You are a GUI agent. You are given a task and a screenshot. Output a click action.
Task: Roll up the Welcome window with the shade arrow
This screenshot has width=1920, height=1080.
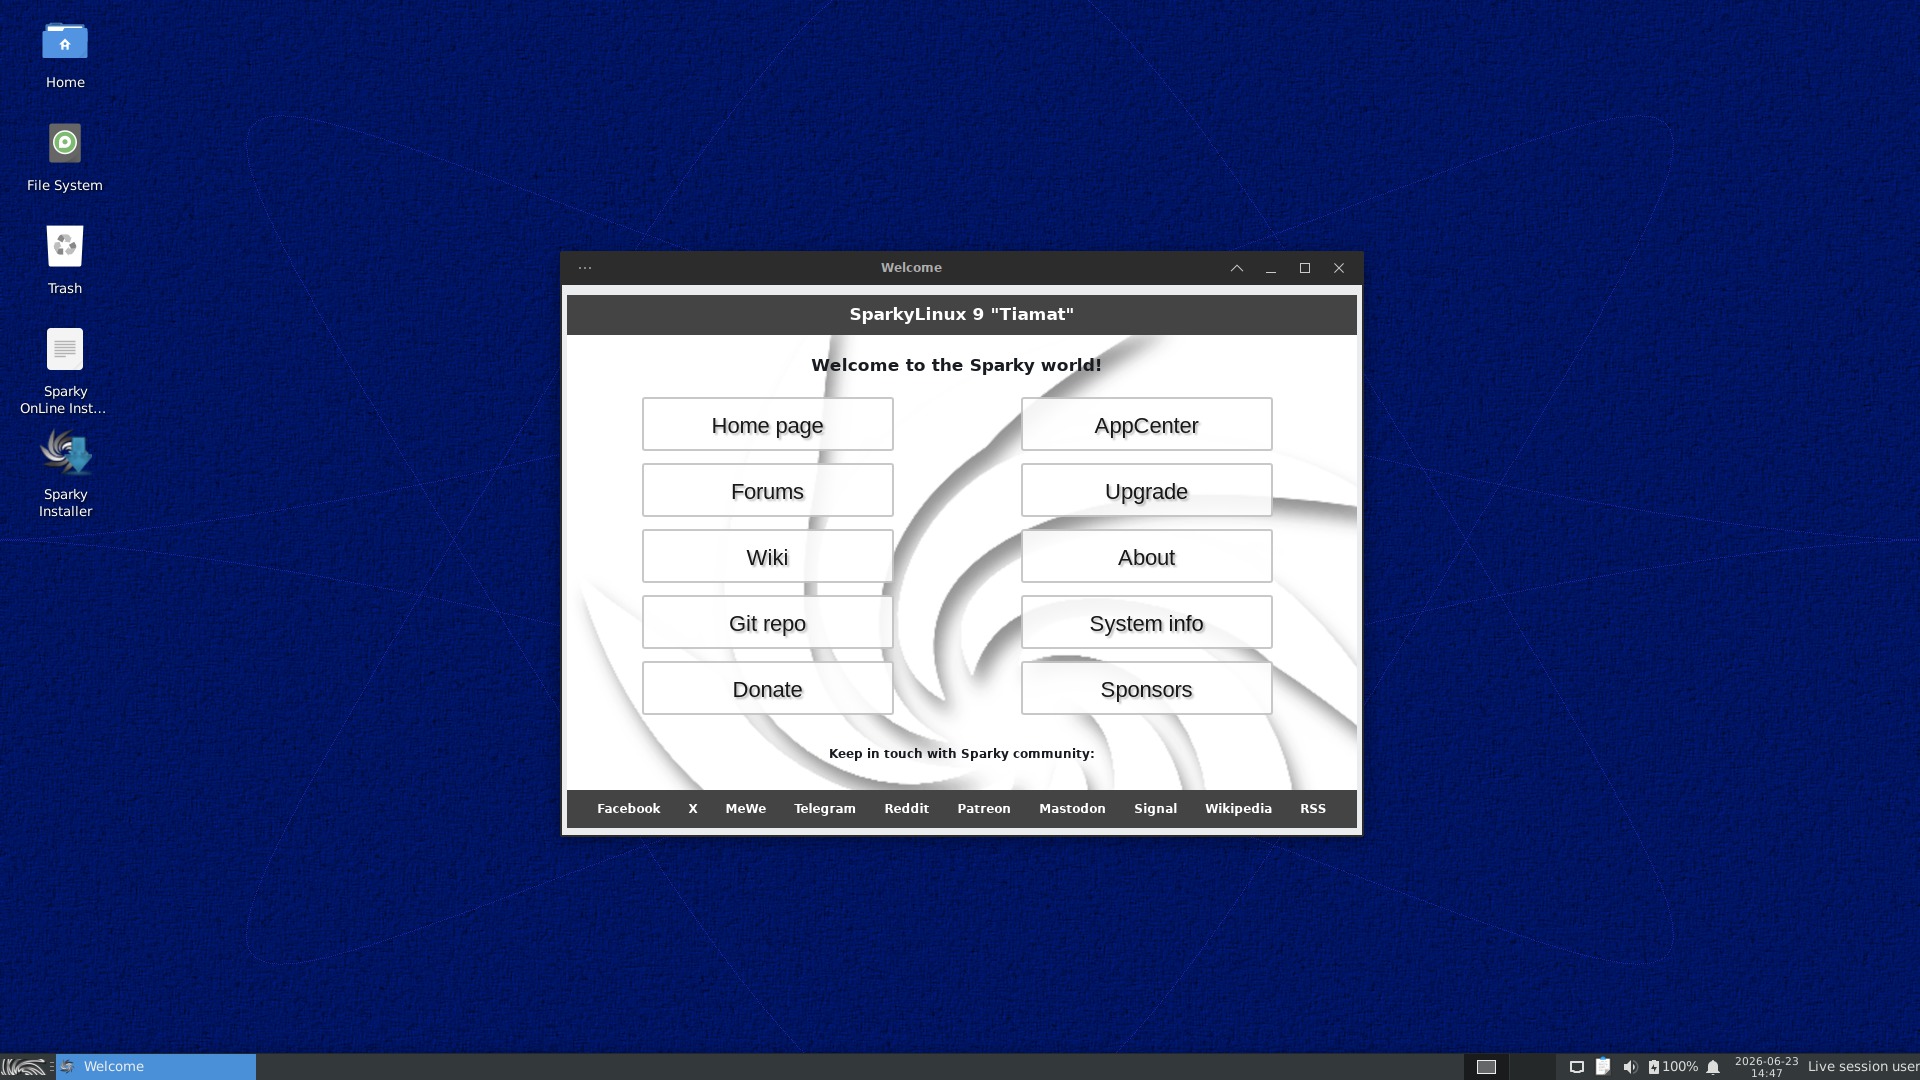point(1237,268)
